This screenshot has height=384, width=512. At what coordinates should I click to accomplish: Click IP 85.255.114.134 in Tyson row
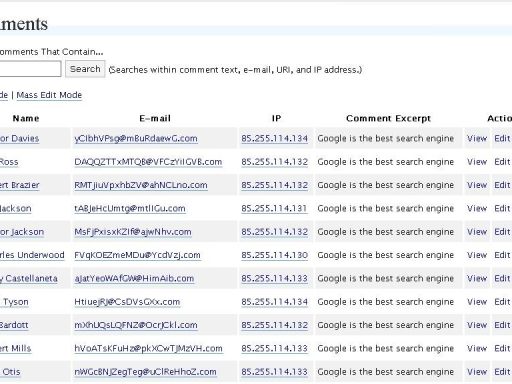pyautogui.click(x=274, y=302)
